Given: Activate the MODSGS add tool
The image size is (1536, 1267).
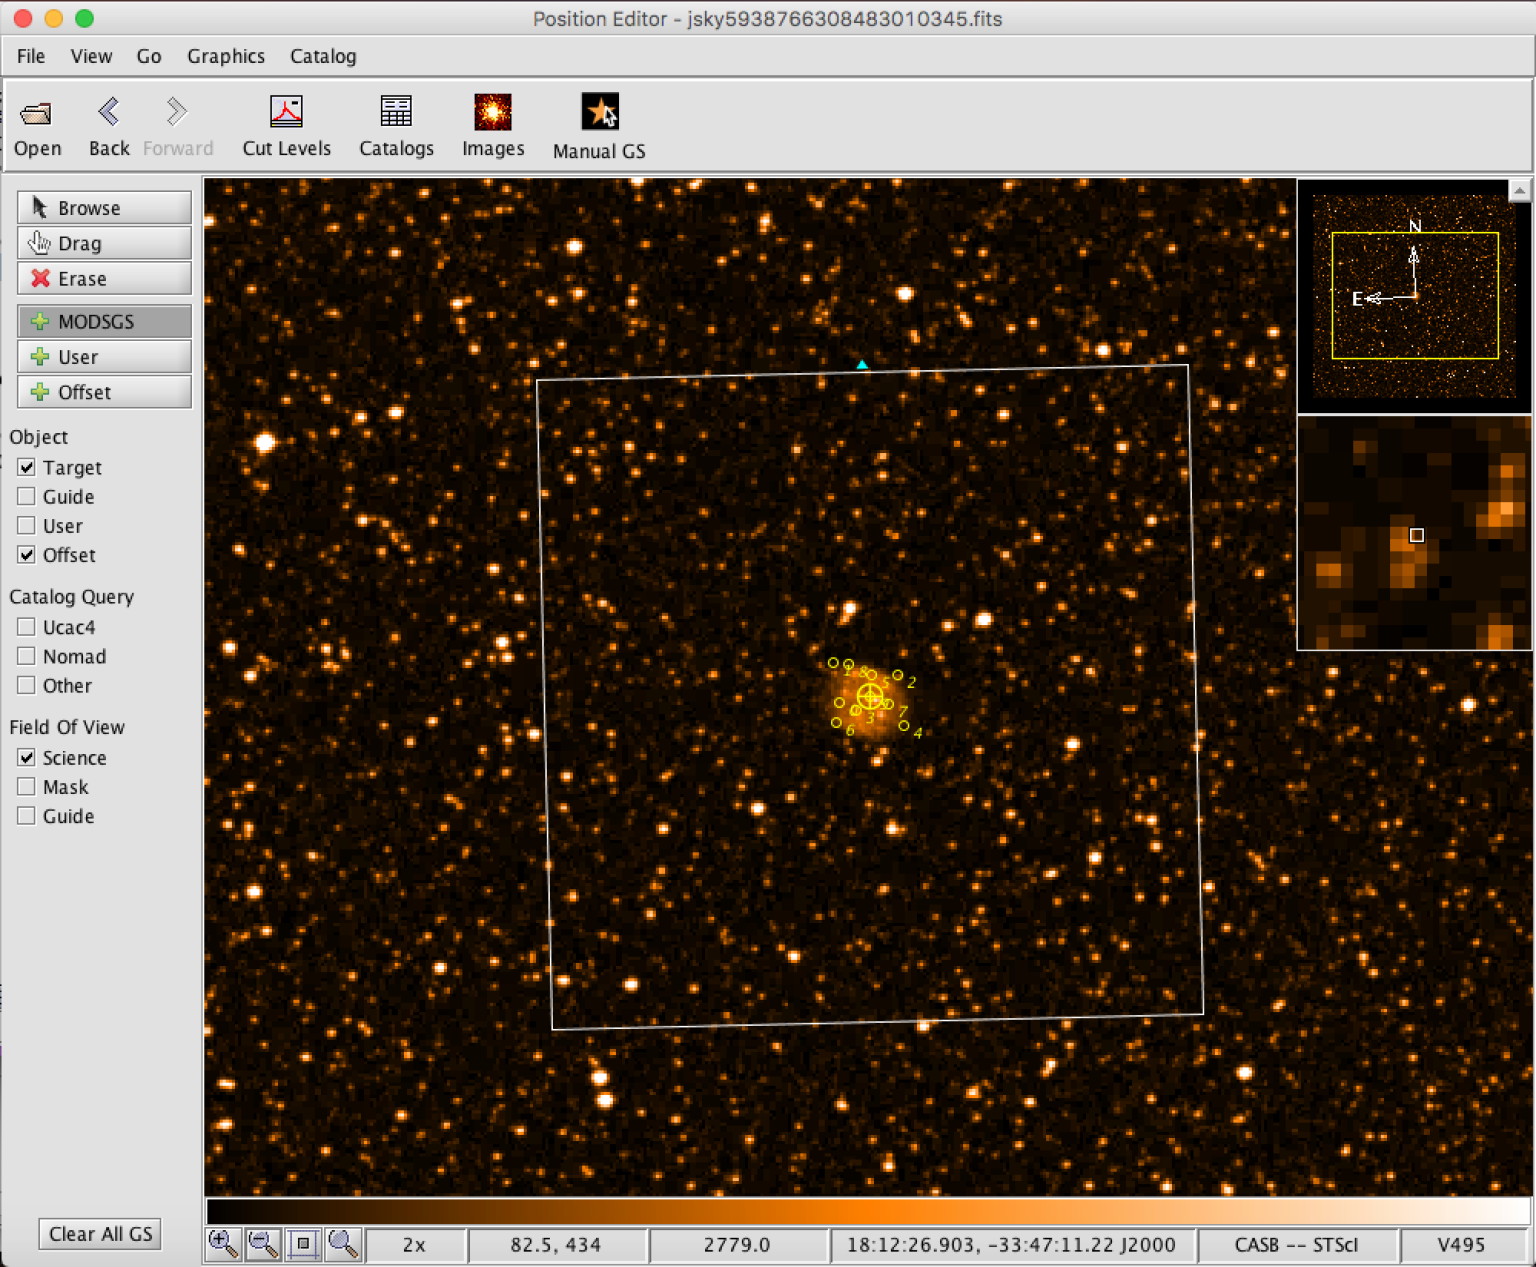Looking at the screenshot, I should tap(104, 321).
